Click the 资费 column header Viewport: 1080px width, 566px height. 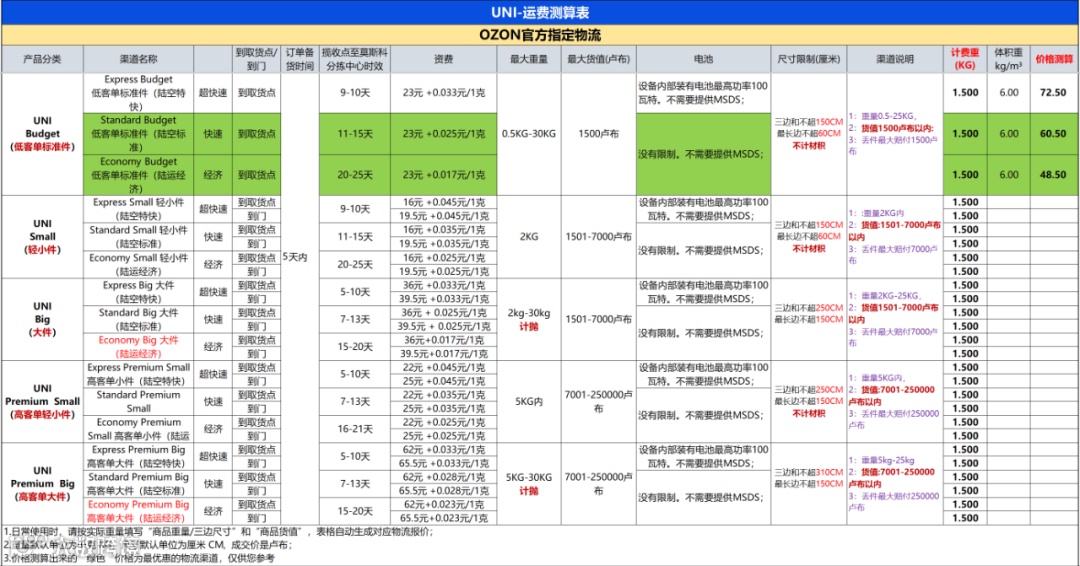[x=444, y=59]
